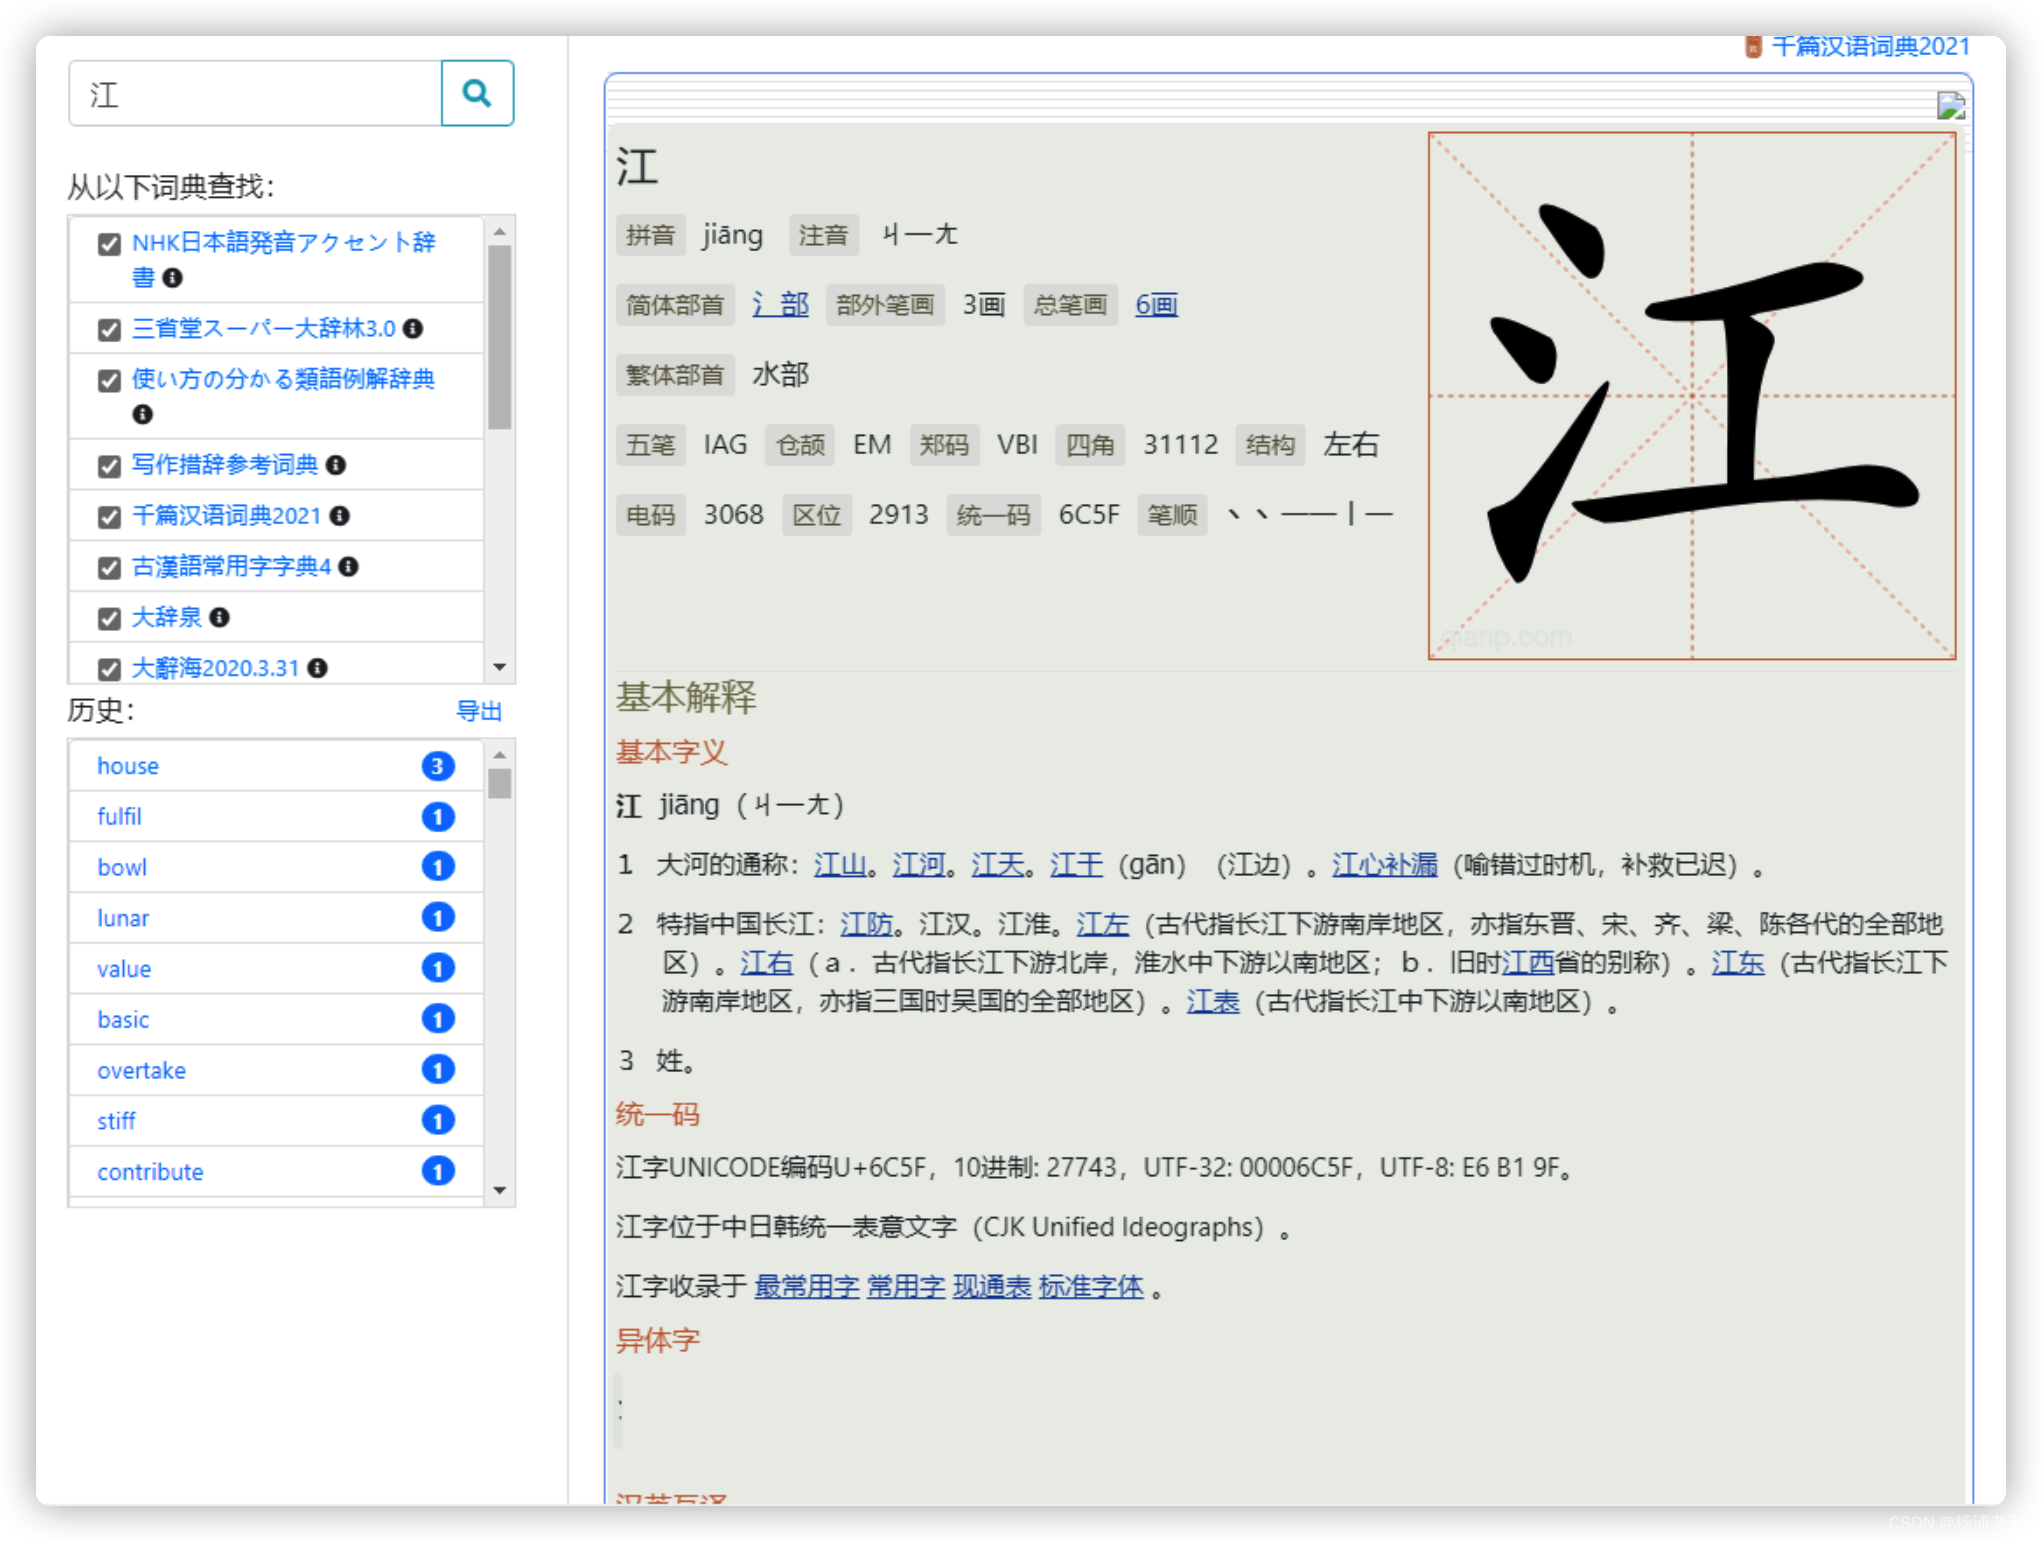Toggle the 大辞泉 dictionary checkbox
Image resolution: width=2042 pixels, height=1542 pixels.
click(x=109, y=618)
